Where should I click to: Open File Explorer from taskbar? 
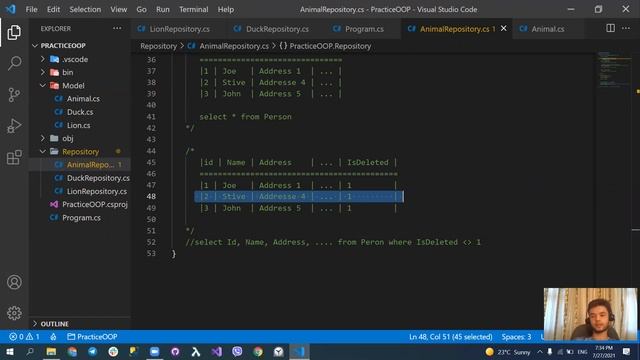[x=51, y=351]
